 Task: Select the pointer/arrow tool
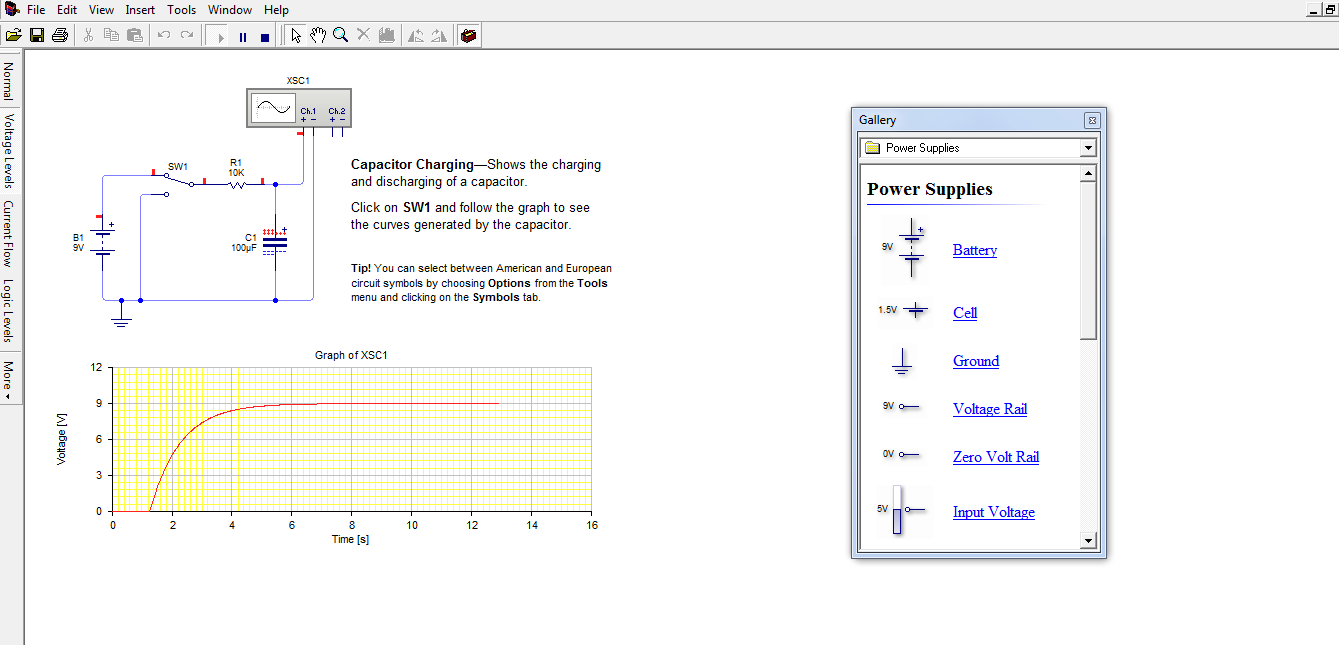coord(295,35)
